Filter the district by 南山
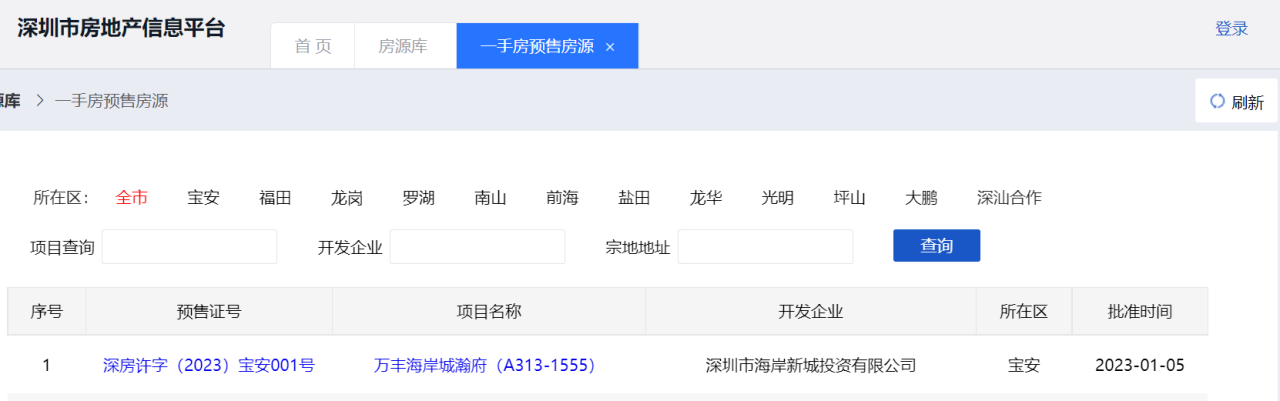 [x=490, y=198]
